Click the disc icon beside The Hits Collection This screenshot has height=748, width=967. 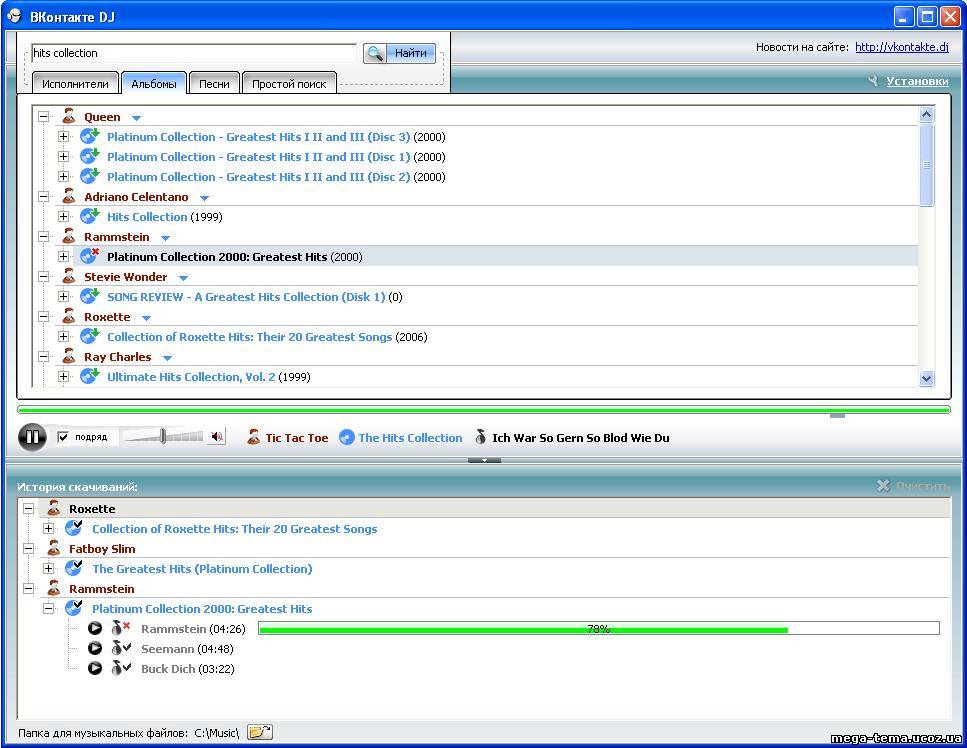pyautogui.click(x=347, y=437)
